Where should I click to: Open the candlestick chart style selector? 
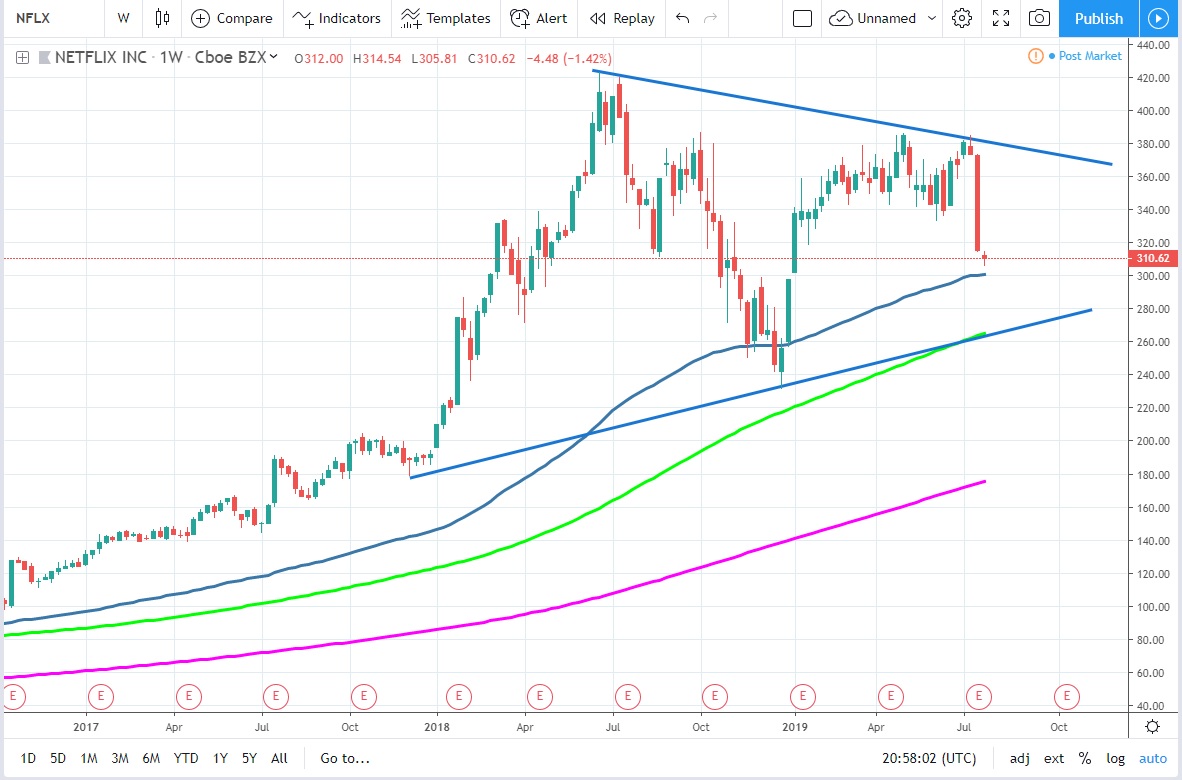(162, 18)
